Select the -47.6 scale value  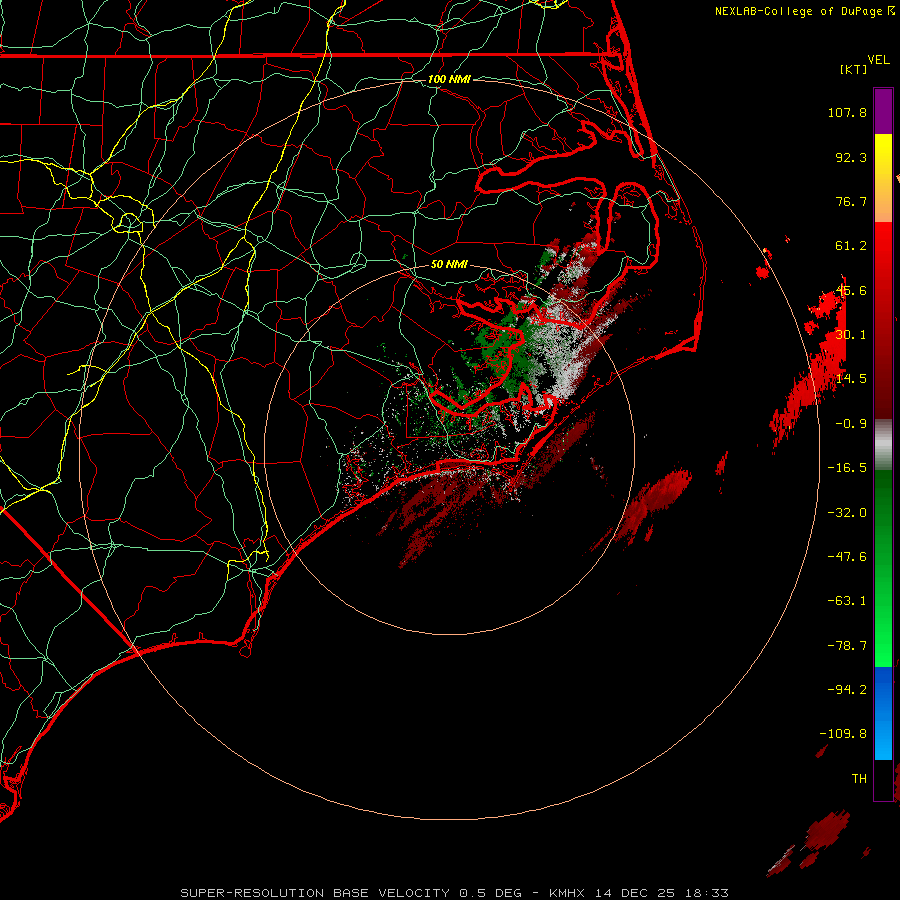pyautogui.click(x=847, y=556)
